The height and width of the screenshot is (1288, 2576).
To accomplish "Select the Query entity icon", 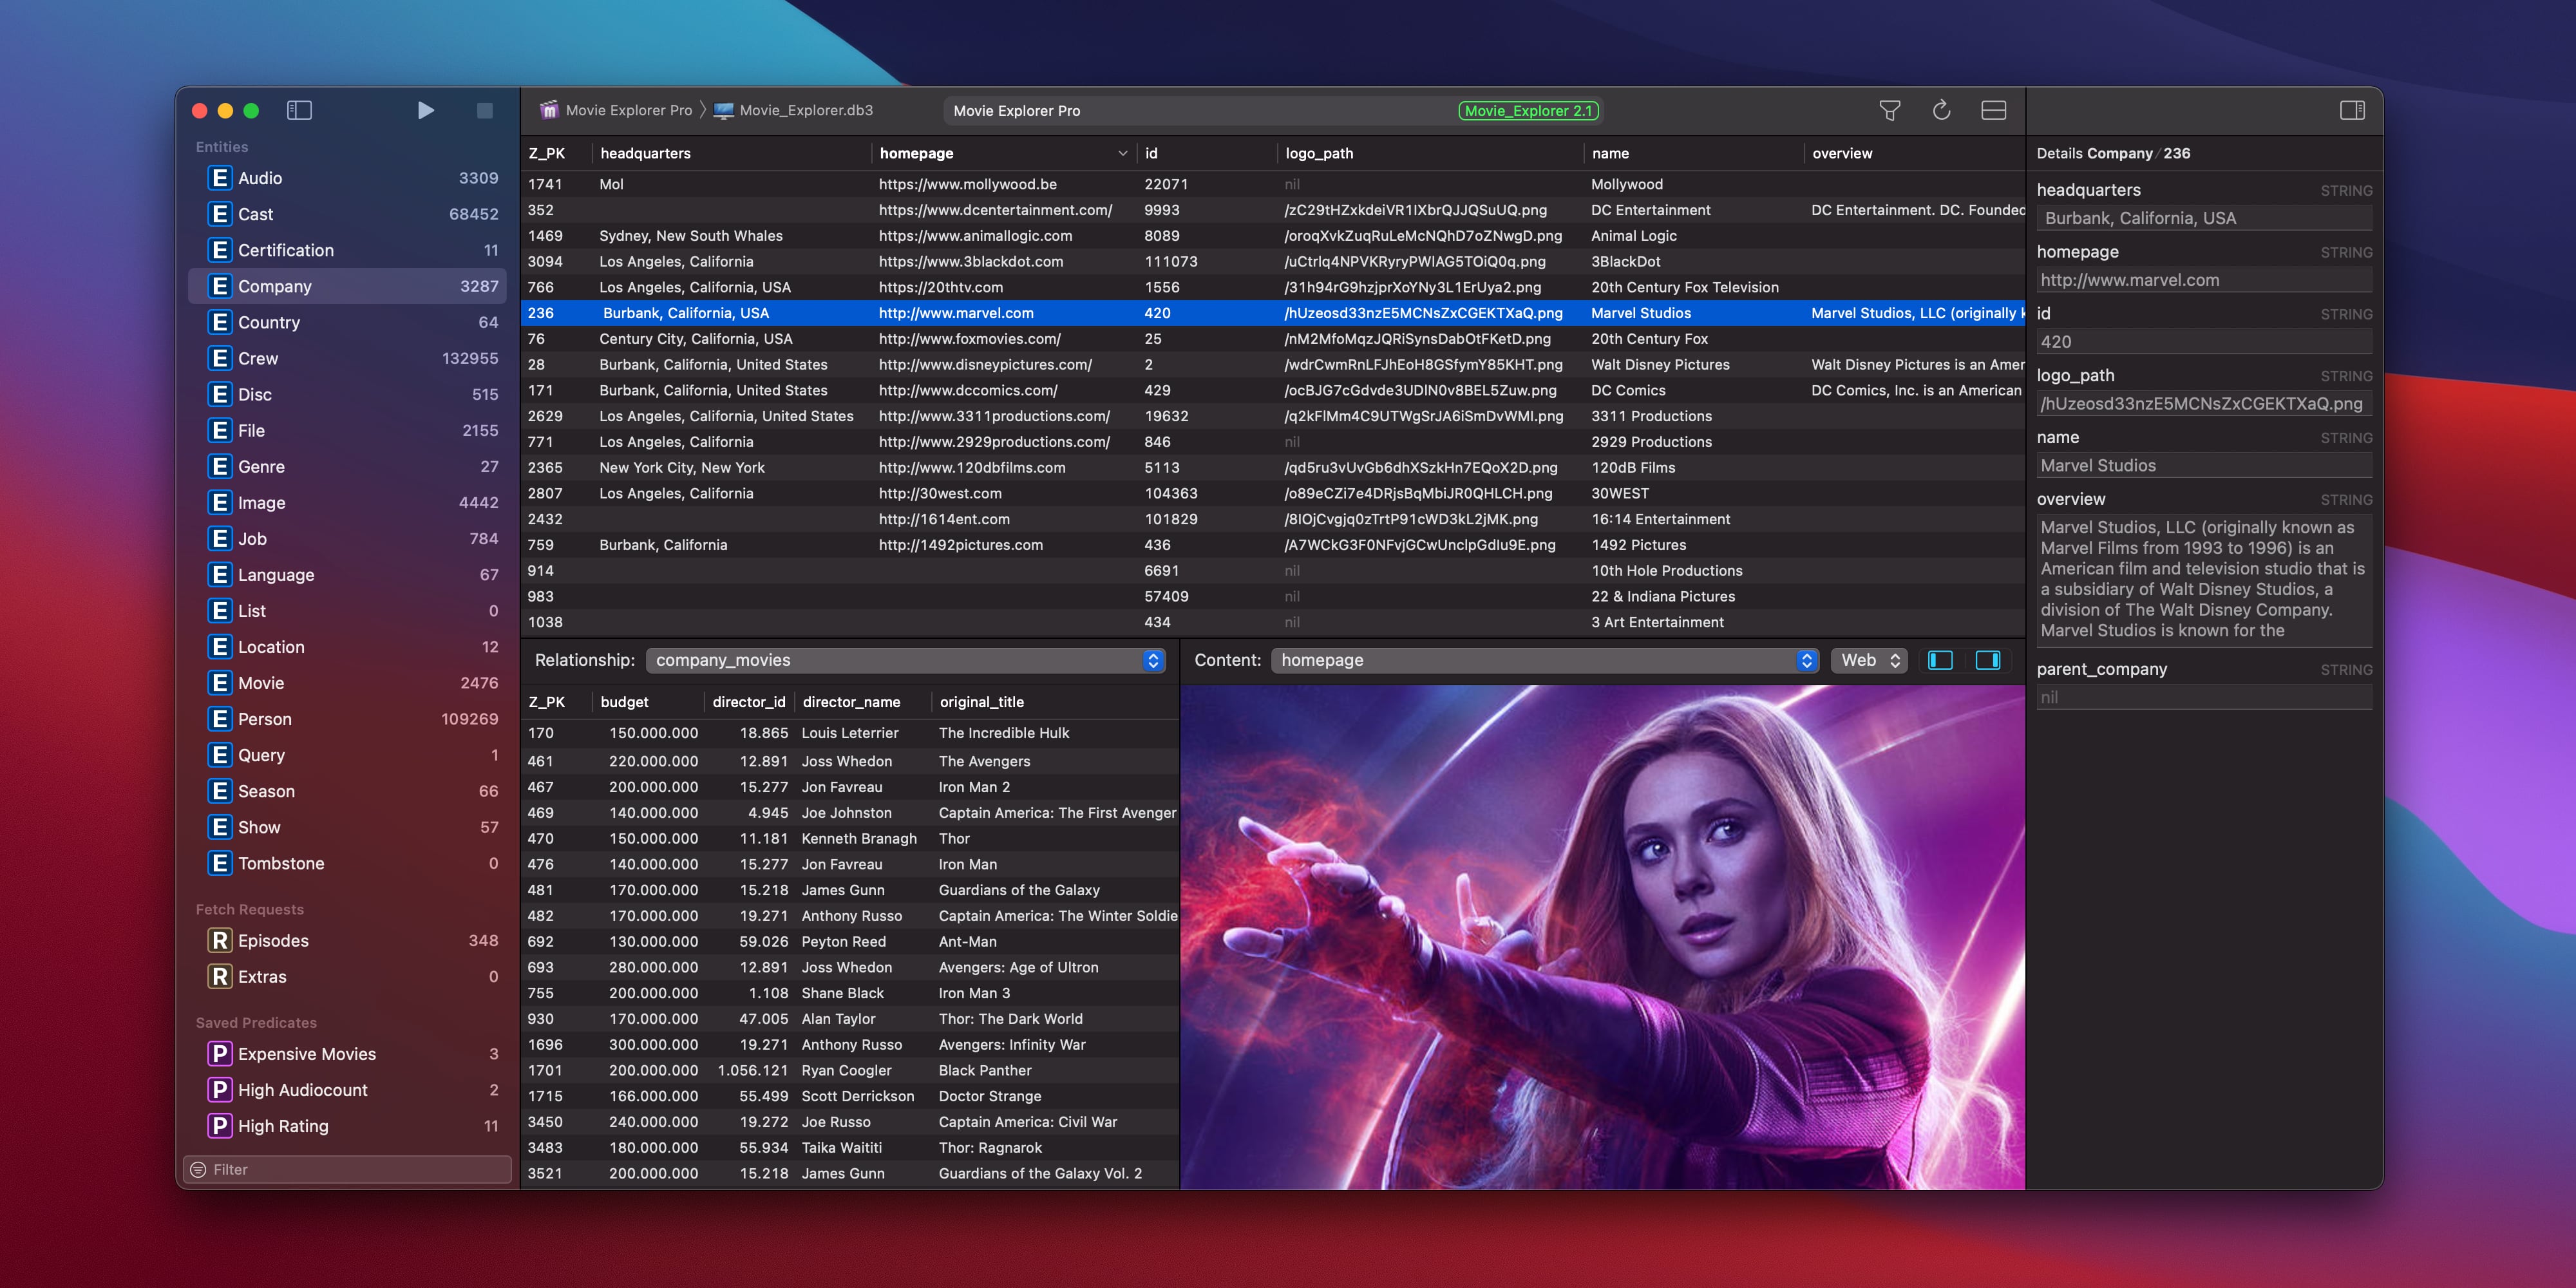I will pos(220,755).
